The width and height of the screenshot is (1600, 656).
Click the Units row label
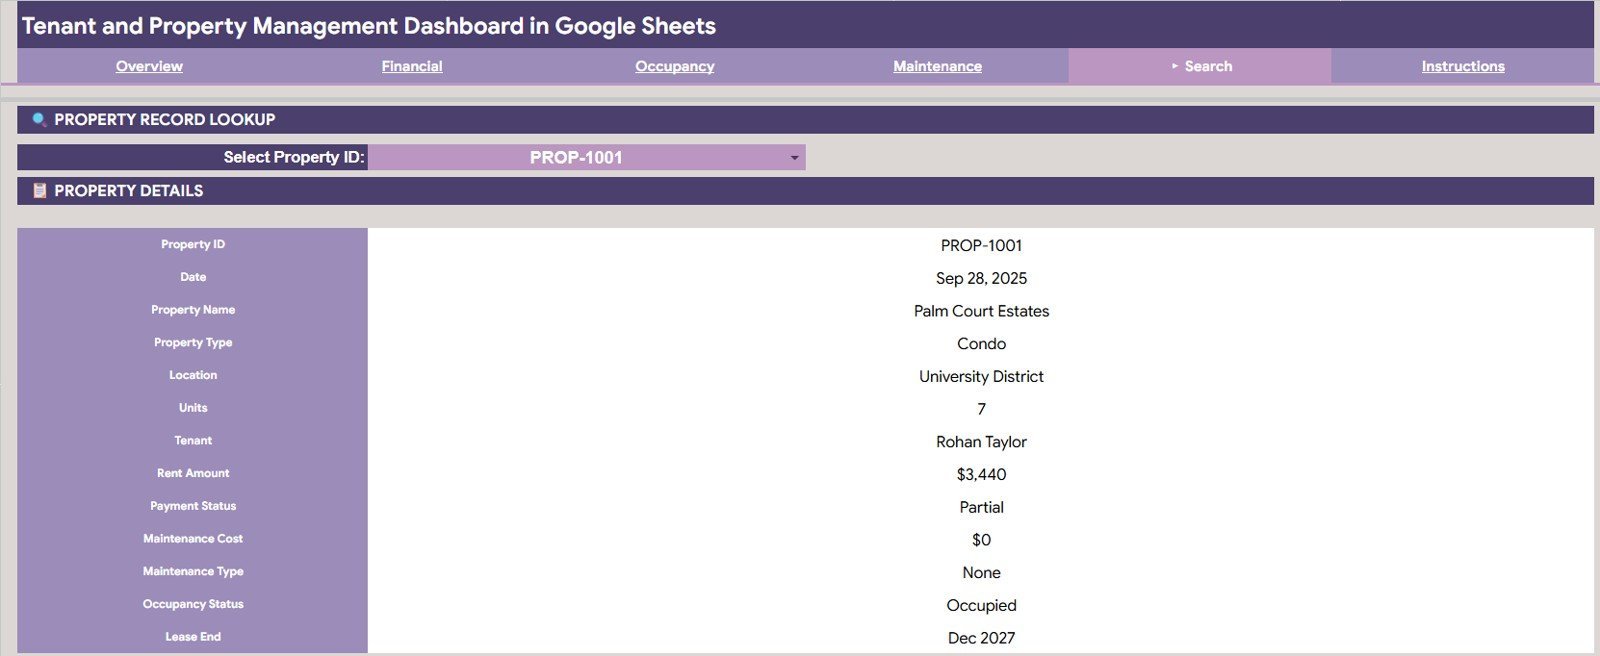coord(193,408)
